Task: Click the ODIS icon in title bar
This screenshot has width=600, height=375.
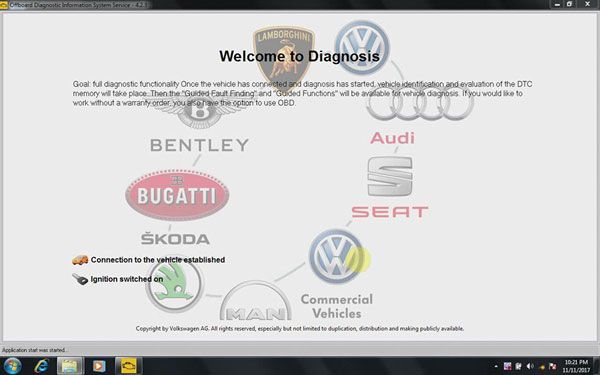Action: (x=4, y=5)
